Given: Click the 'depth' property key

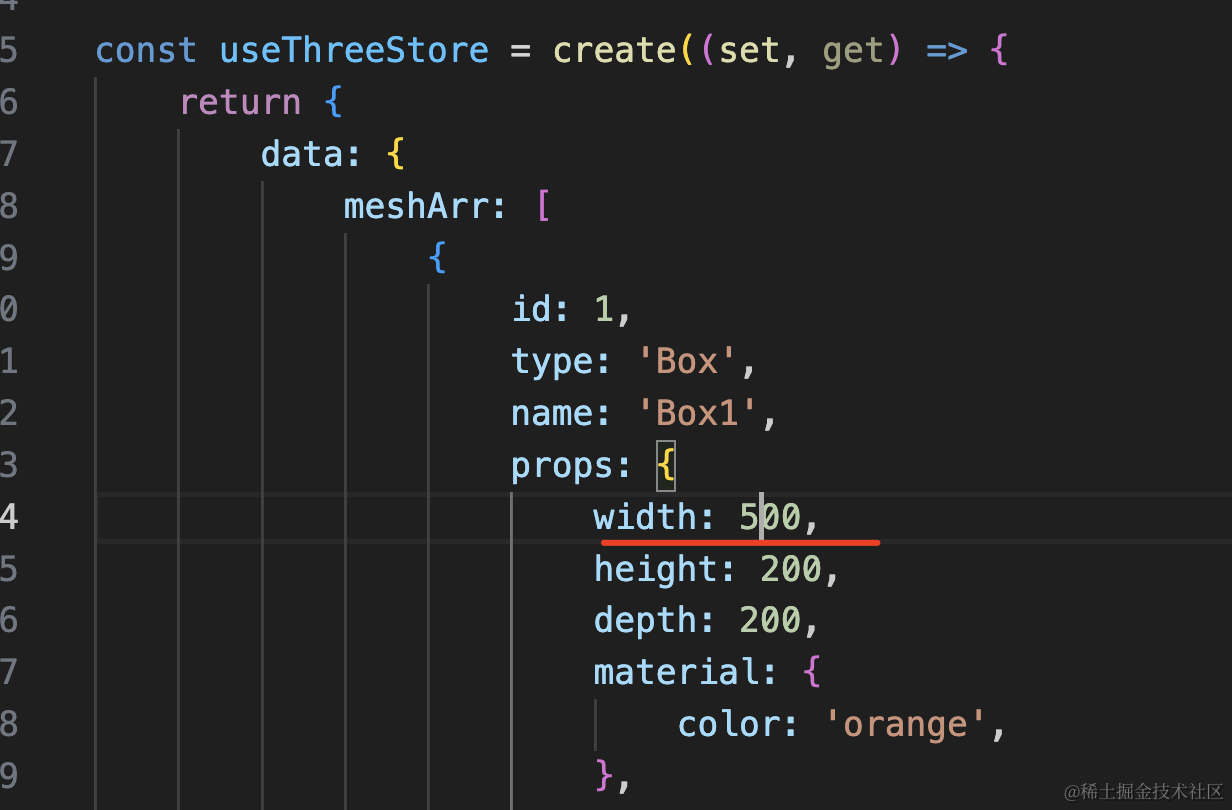Looking at the screenshot, I should [x=645, y=621].
